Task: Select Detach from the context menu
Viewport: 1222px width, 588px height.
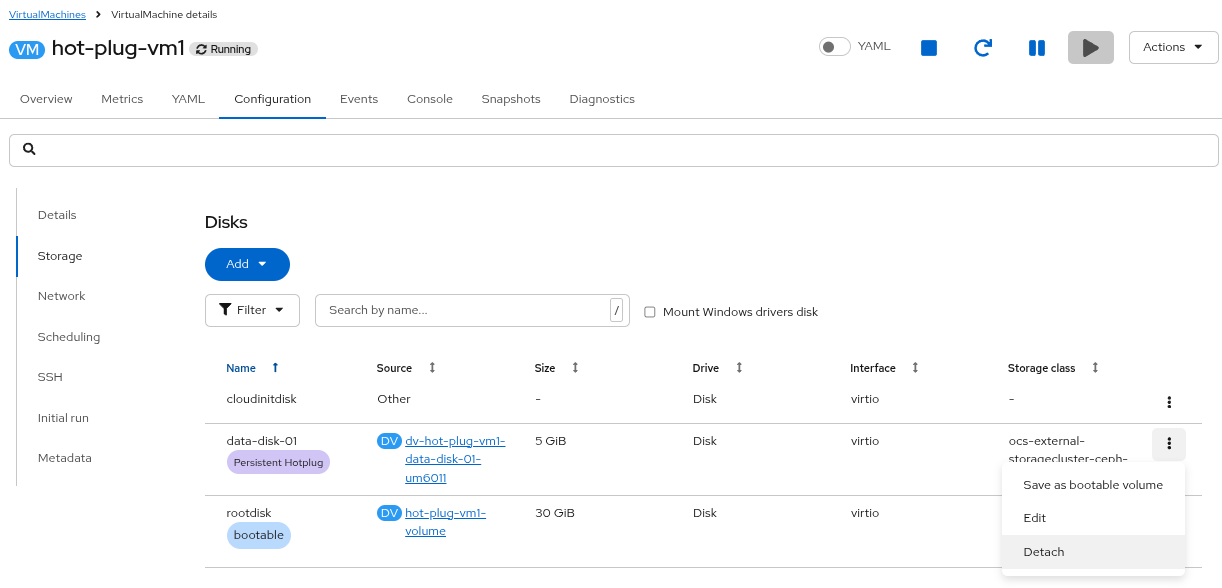Action: coord(1044,552)
